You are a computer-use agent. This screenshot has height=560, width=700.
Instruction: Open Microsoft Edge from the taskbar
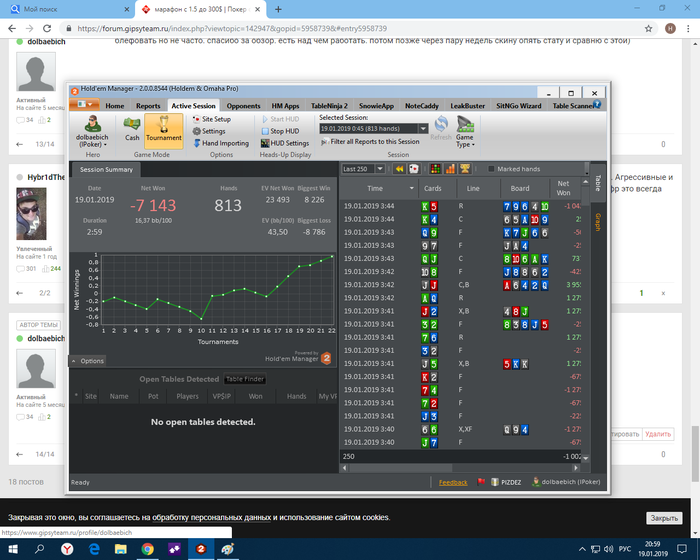94,549
